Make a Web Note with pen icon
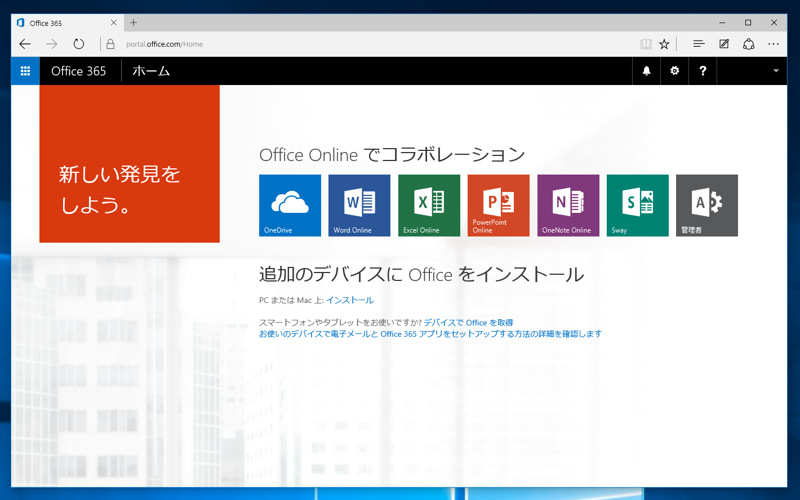 coord(724,44)
